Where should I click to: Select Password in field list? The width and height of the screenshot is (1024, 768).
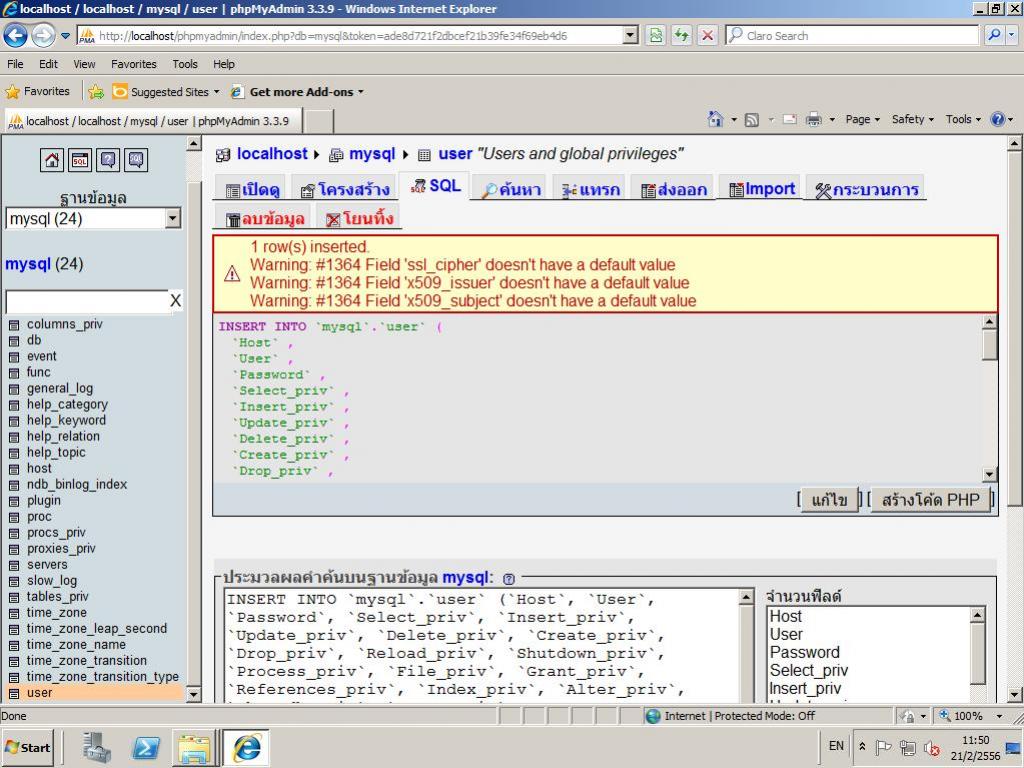coord(804,652)
